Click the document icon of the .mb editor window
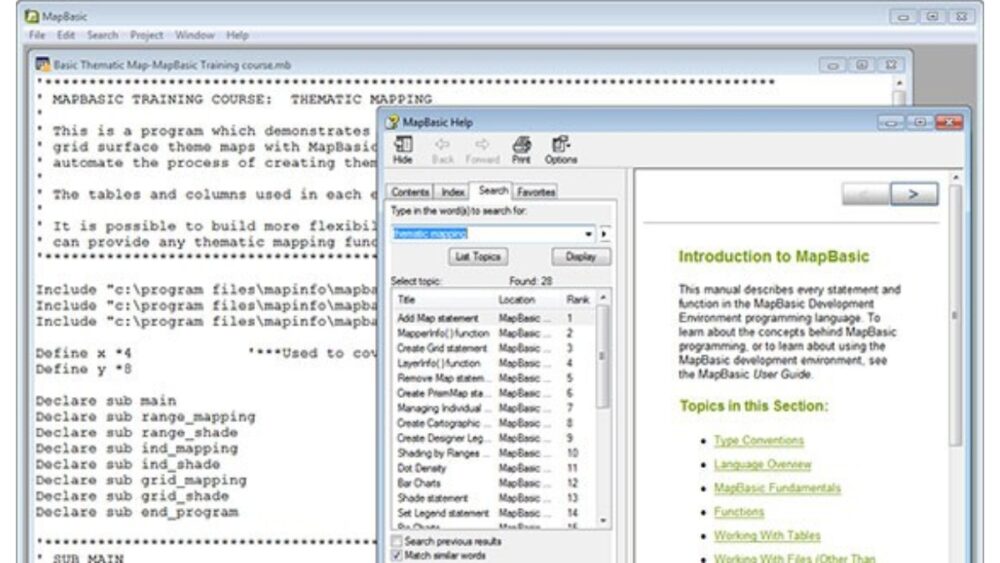The height and width of the screenshot is (563, 1000). (x=43, y=64)
